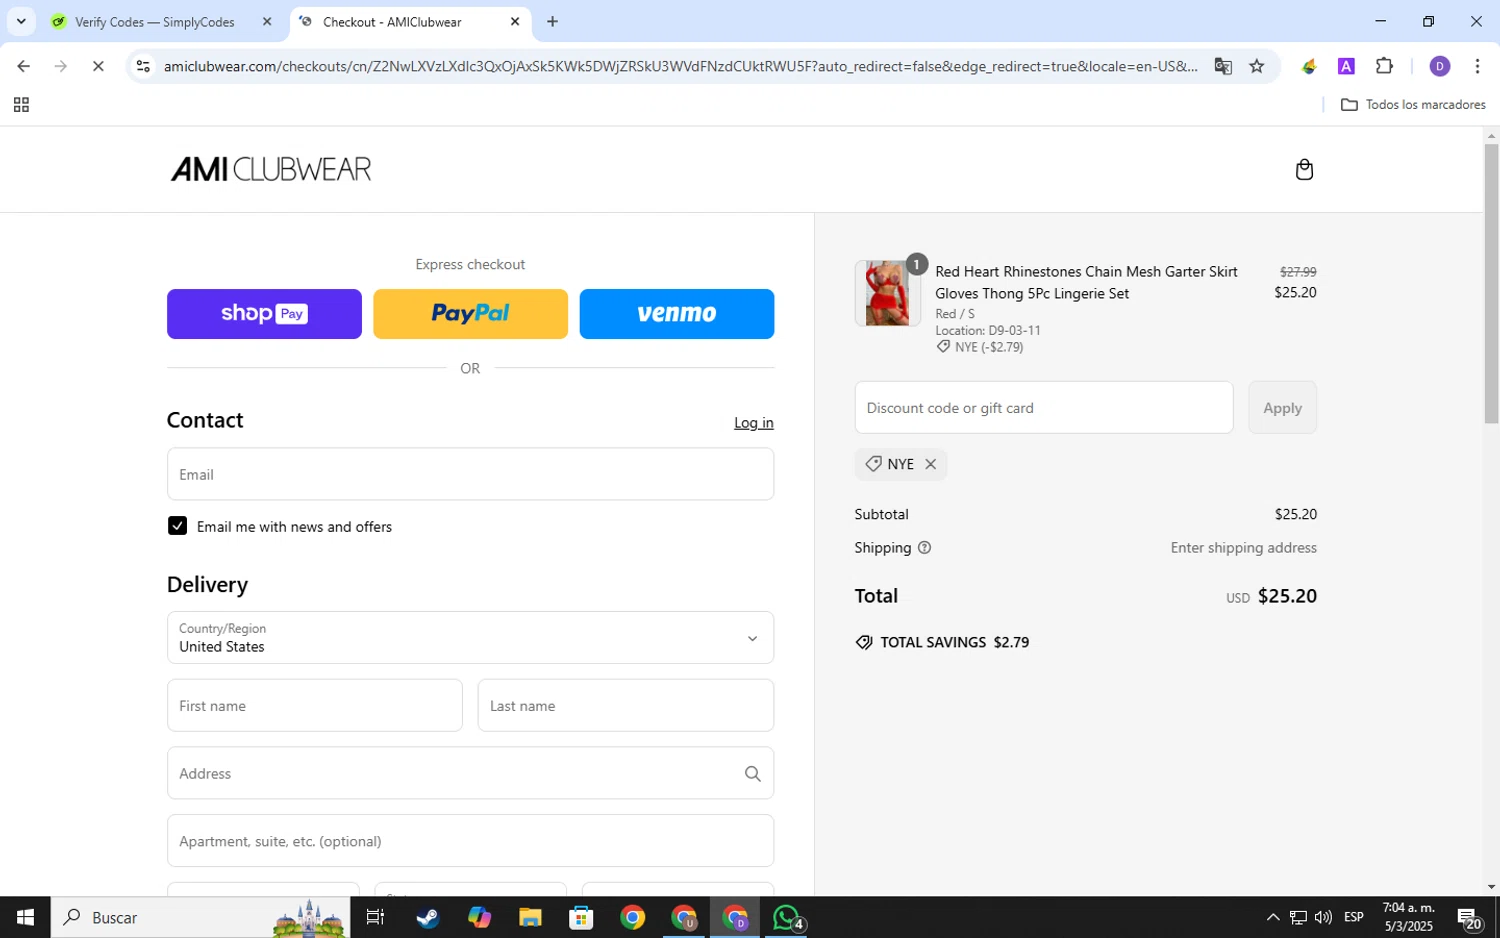Stop loading the page

pos(98,66)
